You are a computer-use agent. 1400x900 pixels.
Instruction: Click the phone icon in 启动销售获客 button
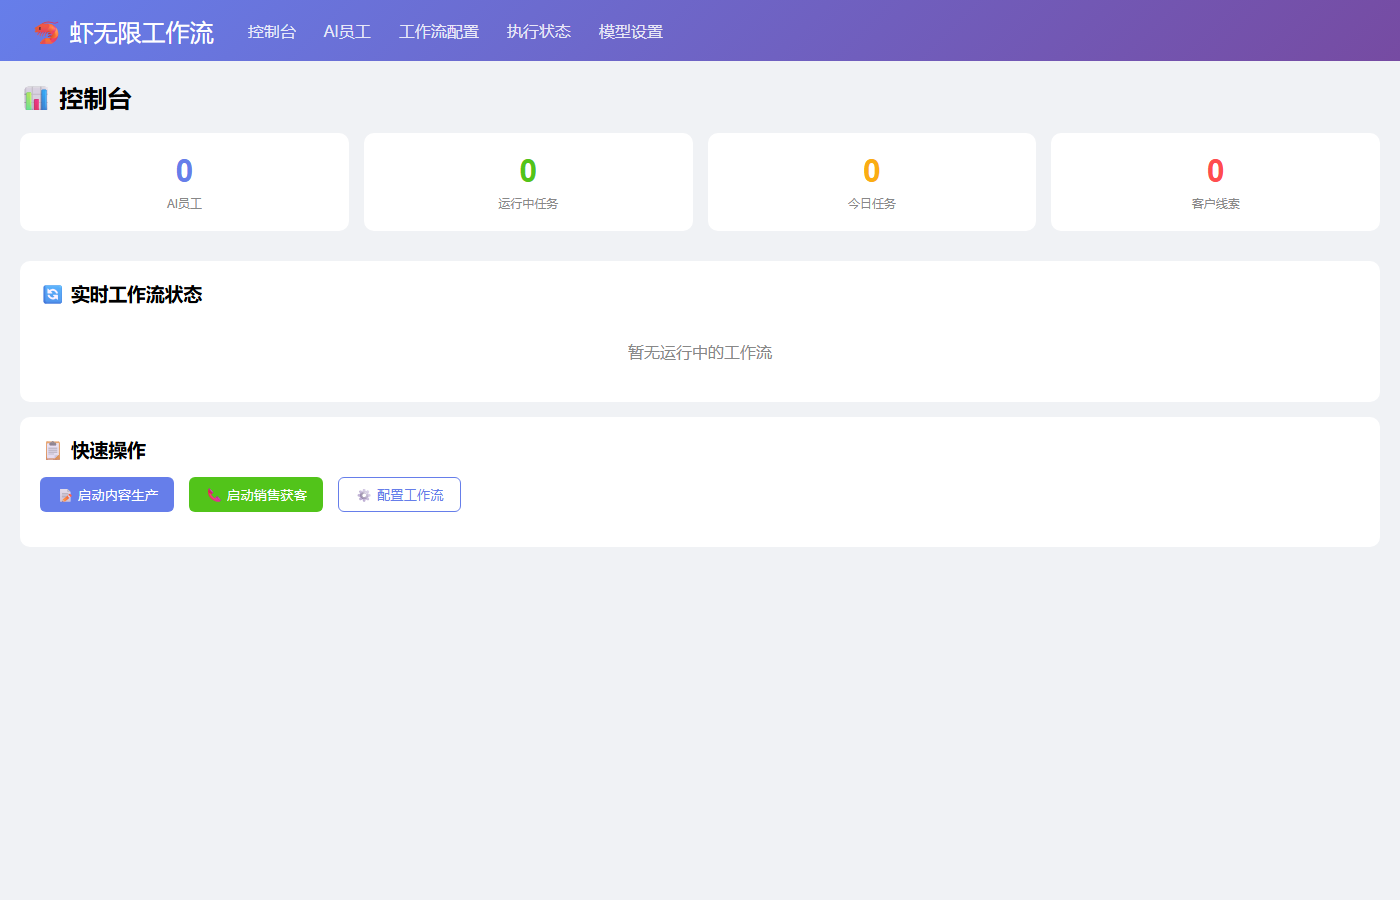coord(213,495)
